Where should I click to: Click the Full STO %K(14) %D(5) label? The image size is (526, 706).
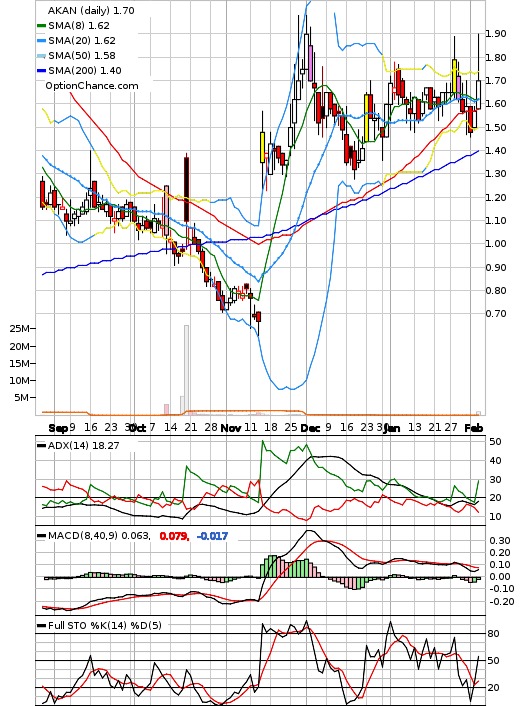tap(104, 625)
